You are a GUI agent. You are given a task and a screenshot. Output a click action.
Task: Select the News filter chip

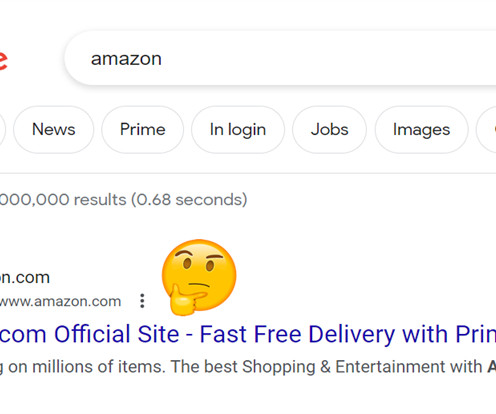click(x=54, y=130)
